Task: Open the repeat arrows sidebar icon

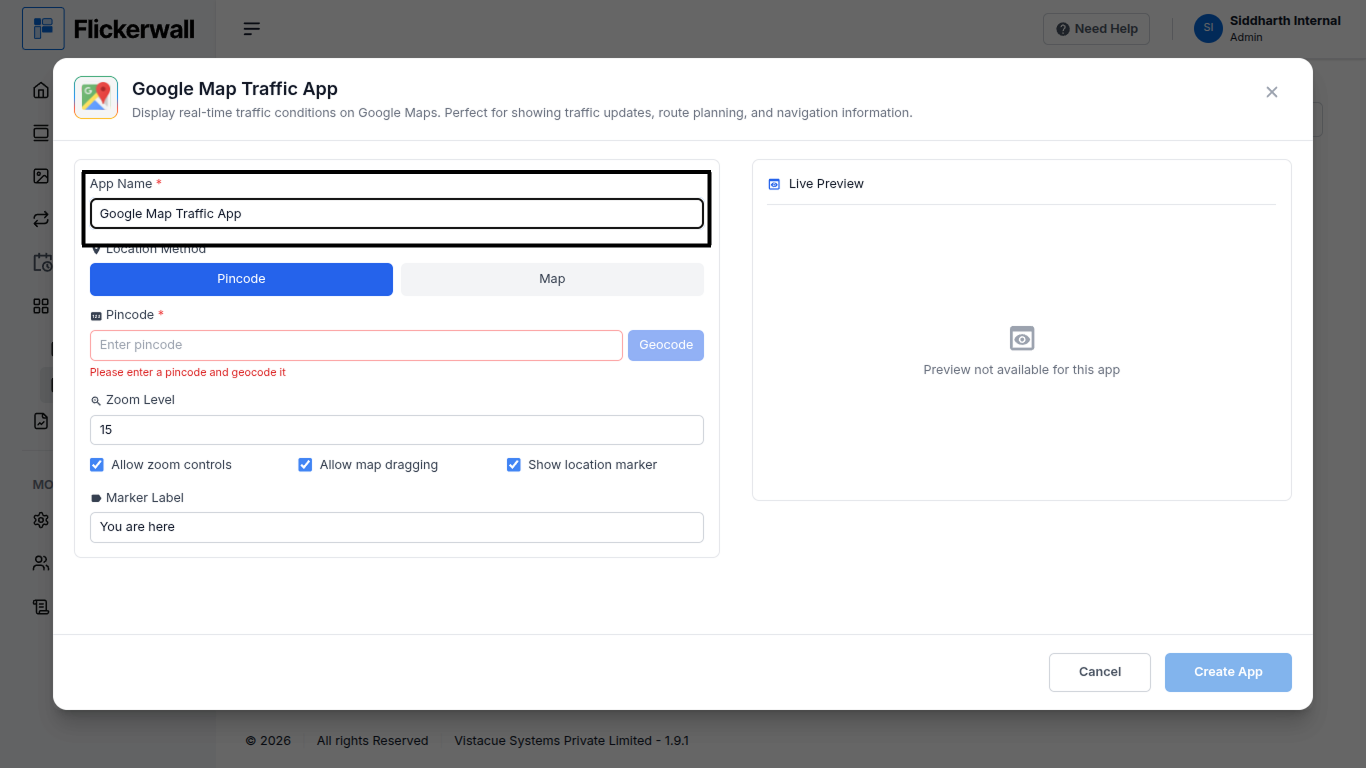Action: pyautogui.click(x=41, y=219)
